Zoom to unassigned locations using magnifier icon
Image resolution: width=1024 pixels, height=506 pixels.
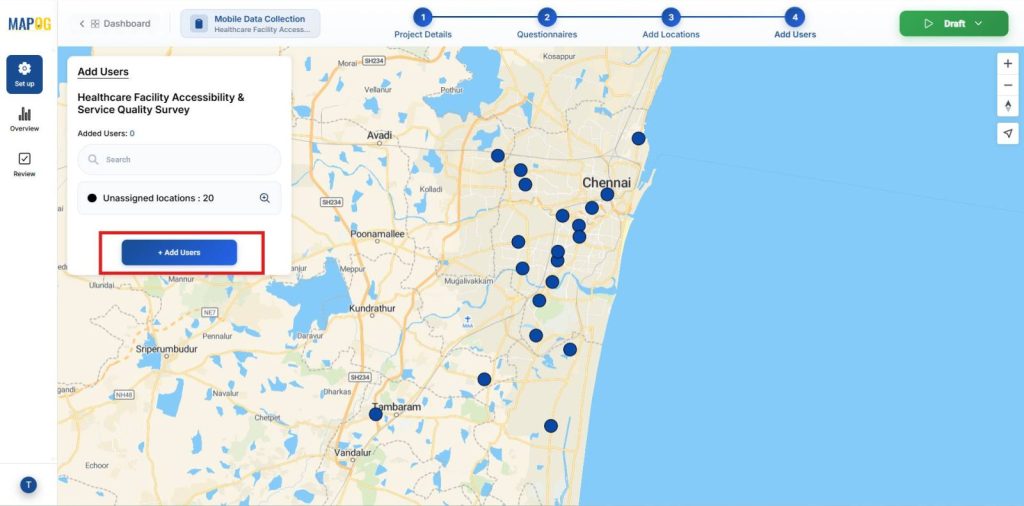coord(265,198)
